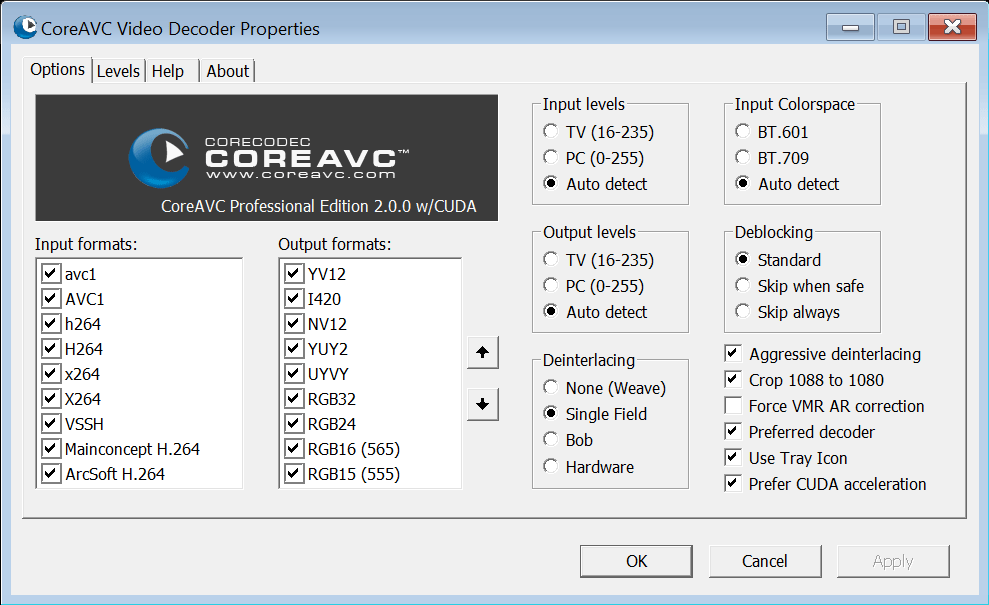Open the About tab
This screenshot has height=605, width=989.
coord(227,71)
